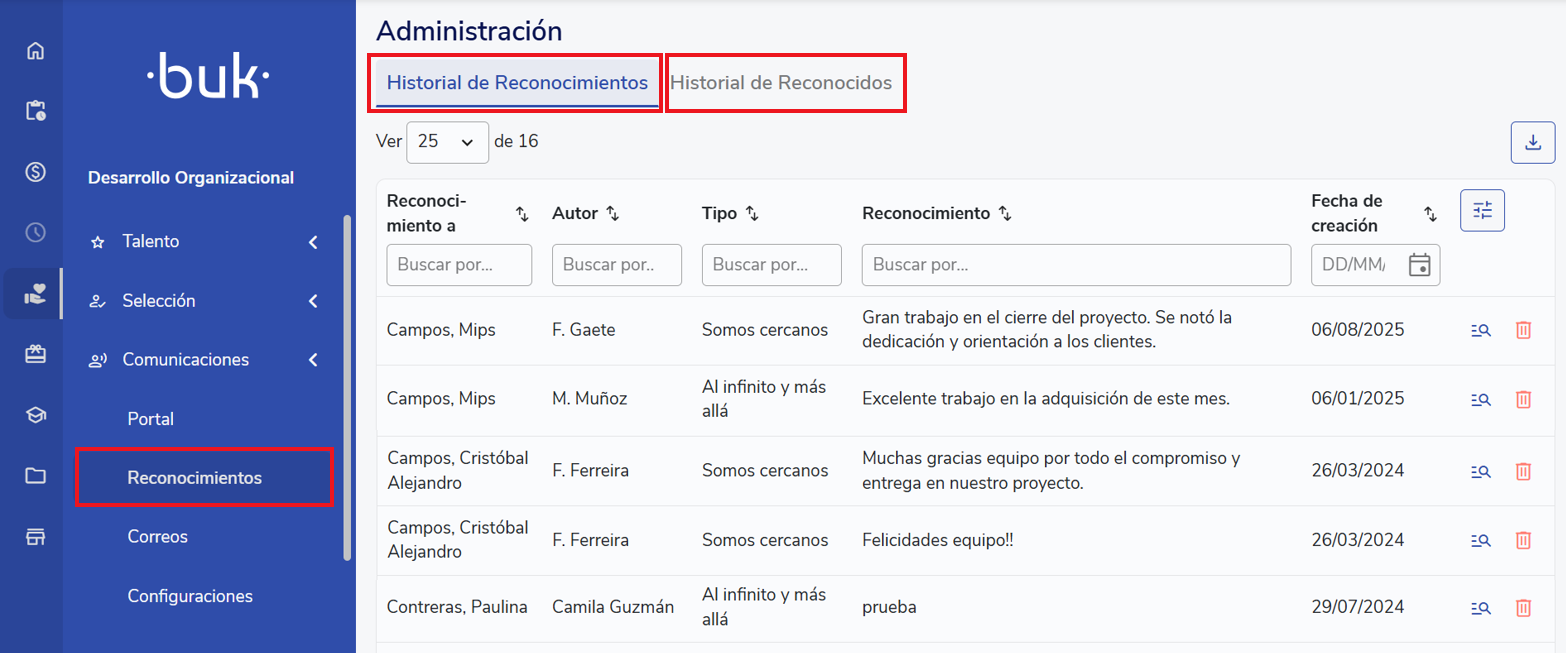Click the graduation cap training icon
Image resolution: width=1566 pixels, height=653 pixels.
click(36, 415)
